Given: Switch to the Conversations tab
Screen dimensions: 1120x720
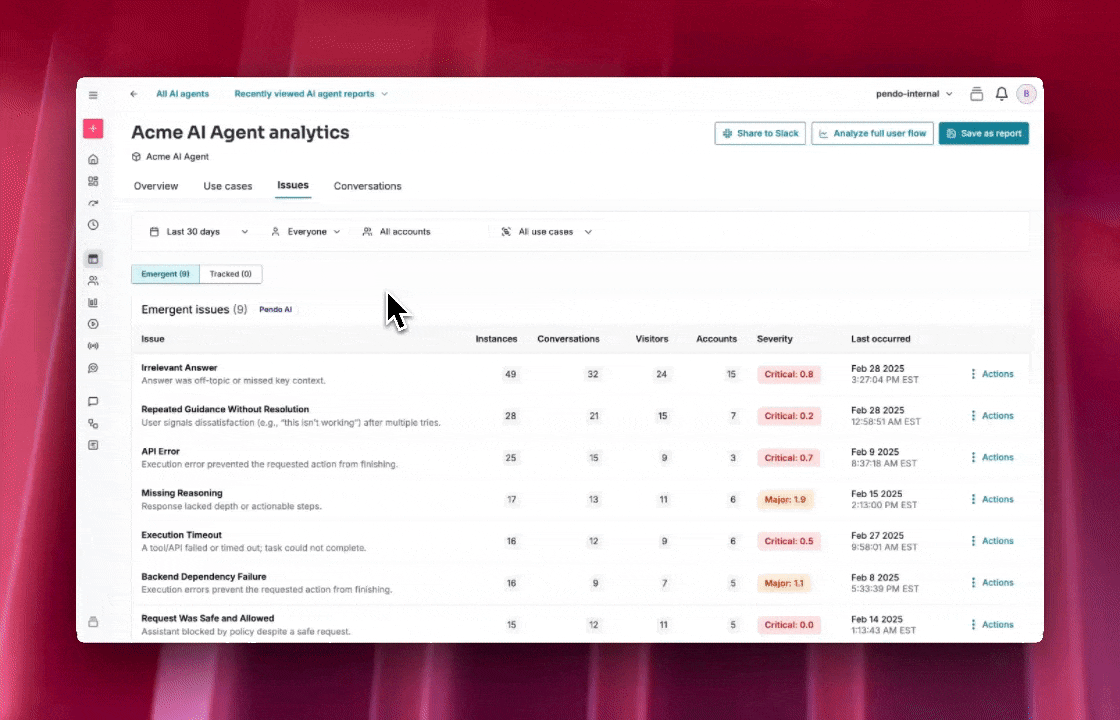Looking at the screenshot, I should [367, 186].
